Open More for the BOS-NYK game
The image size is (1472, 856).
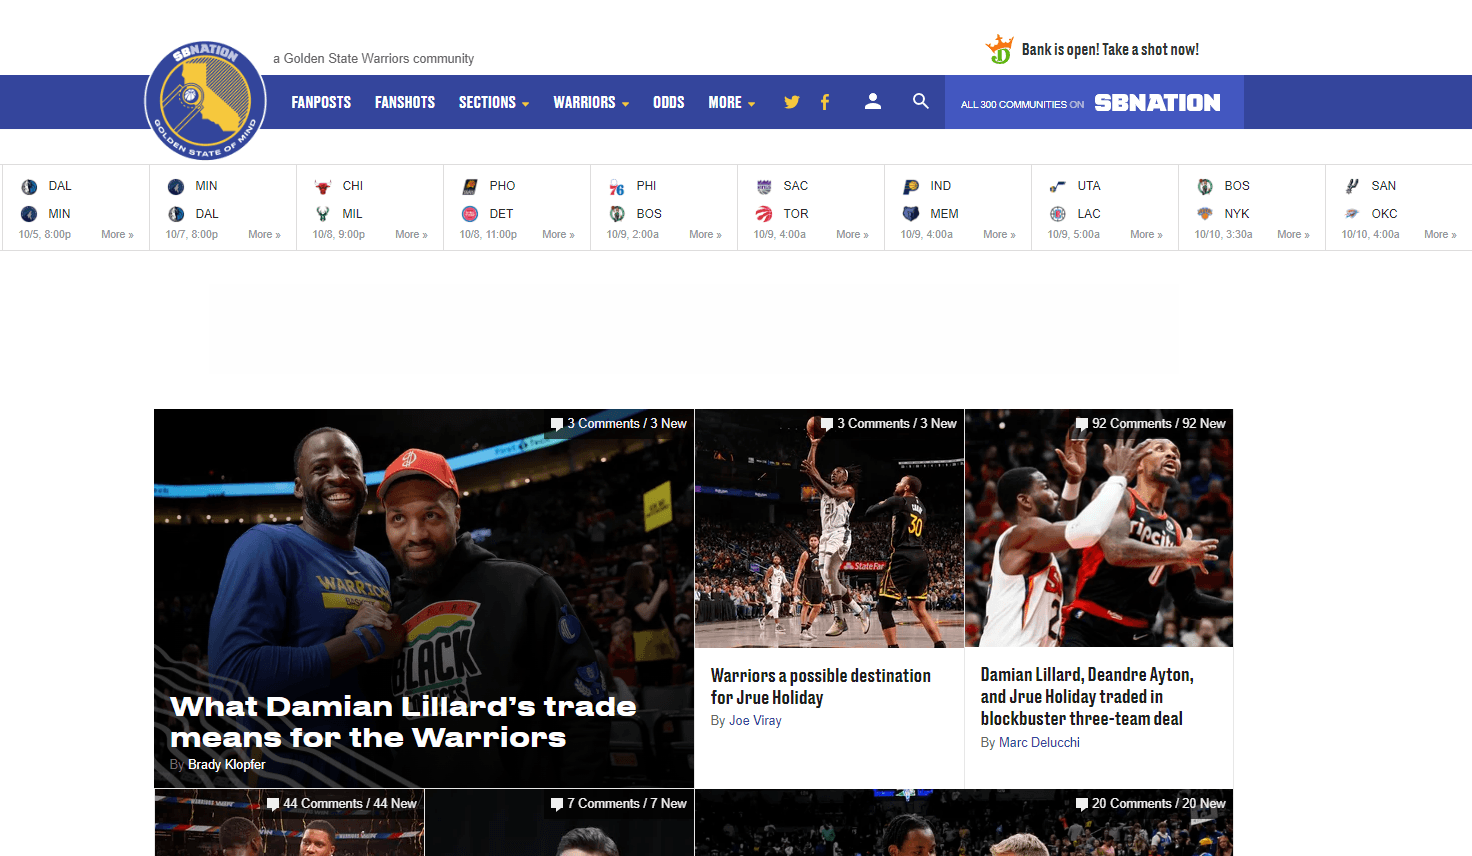point(1293,235)
